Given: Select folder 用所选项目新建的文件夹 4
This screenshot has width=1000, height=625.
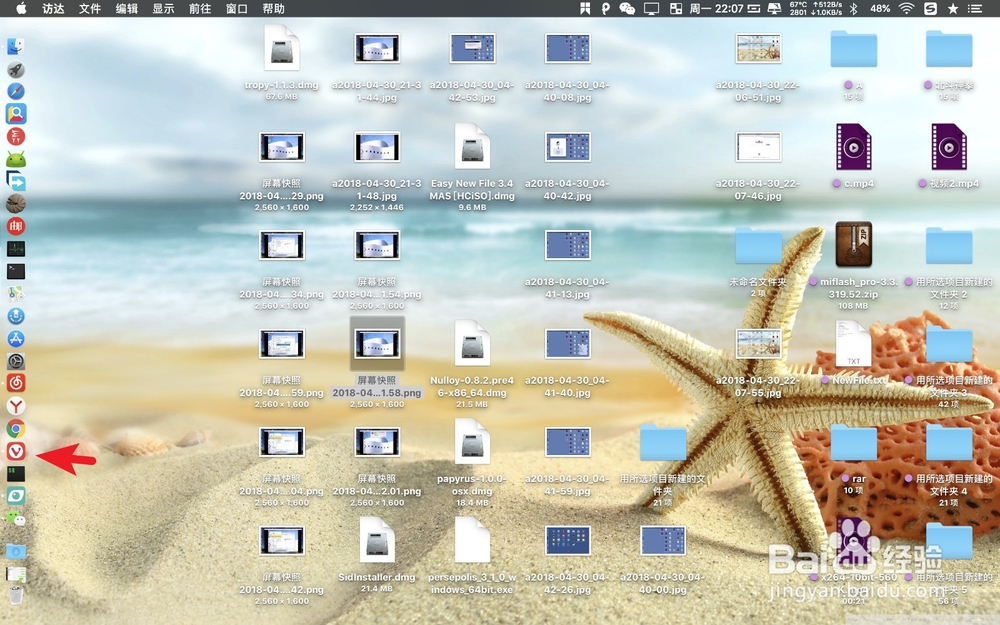Looking at the screenshot, I should pos(948,443).
